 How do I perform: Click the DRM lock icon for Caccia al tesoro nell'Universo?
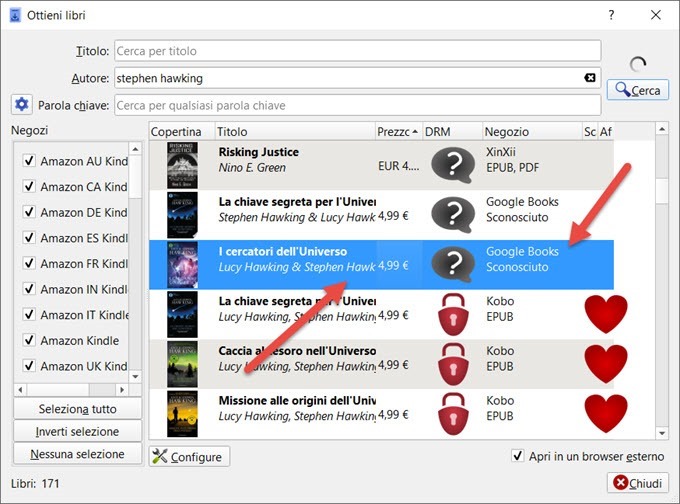click(453, 364)
